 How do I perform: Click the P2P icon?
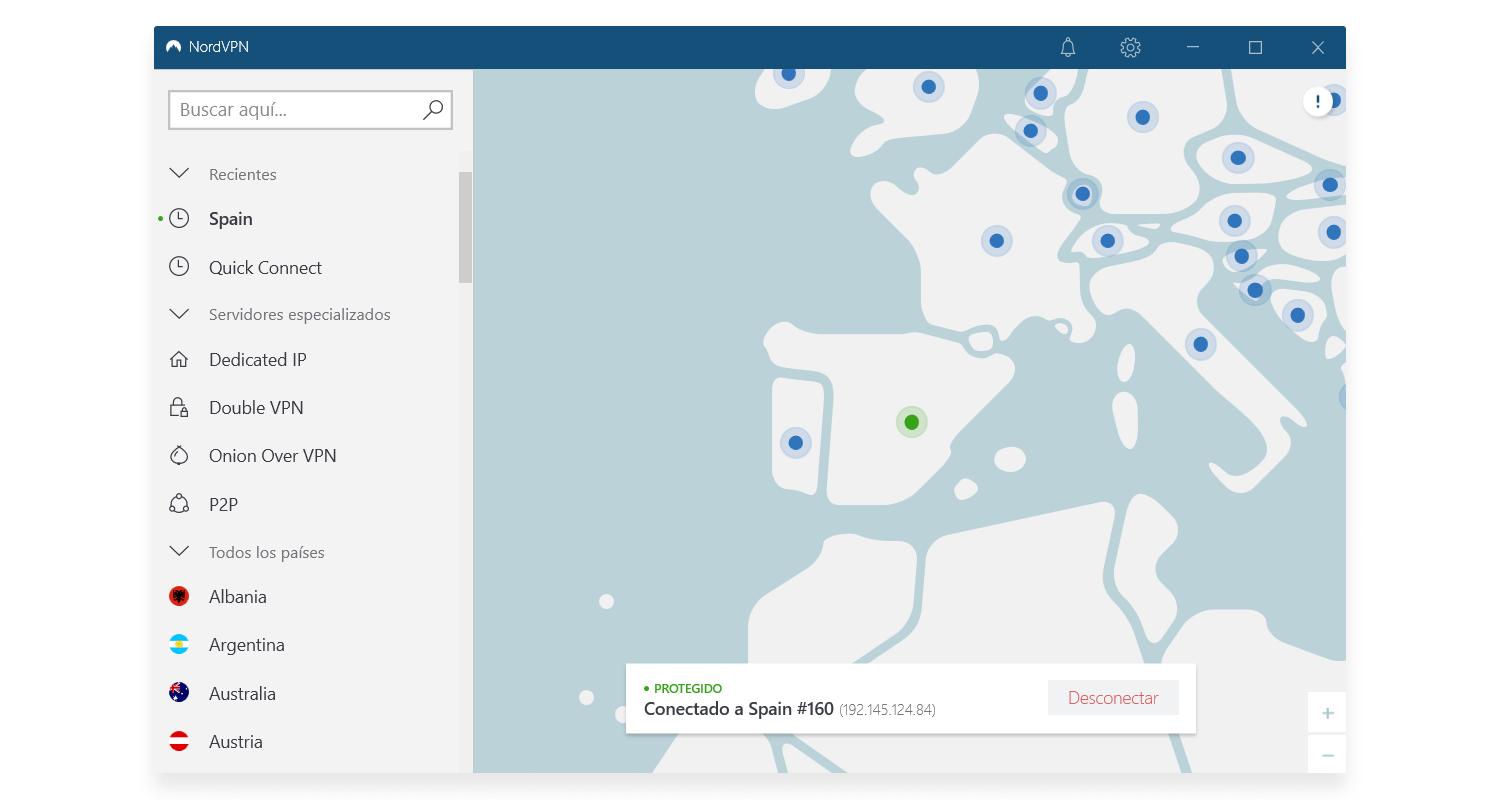[x=179, y=503]
